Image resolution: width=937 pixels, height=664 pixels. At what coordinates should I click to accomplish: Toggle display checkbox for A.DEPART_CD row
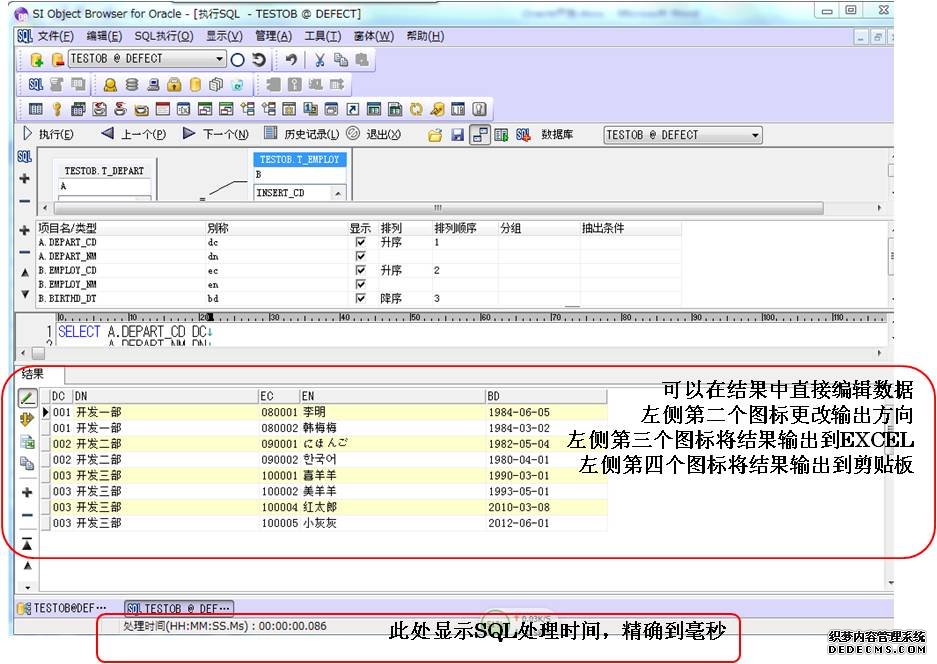[x=360, y=243]
